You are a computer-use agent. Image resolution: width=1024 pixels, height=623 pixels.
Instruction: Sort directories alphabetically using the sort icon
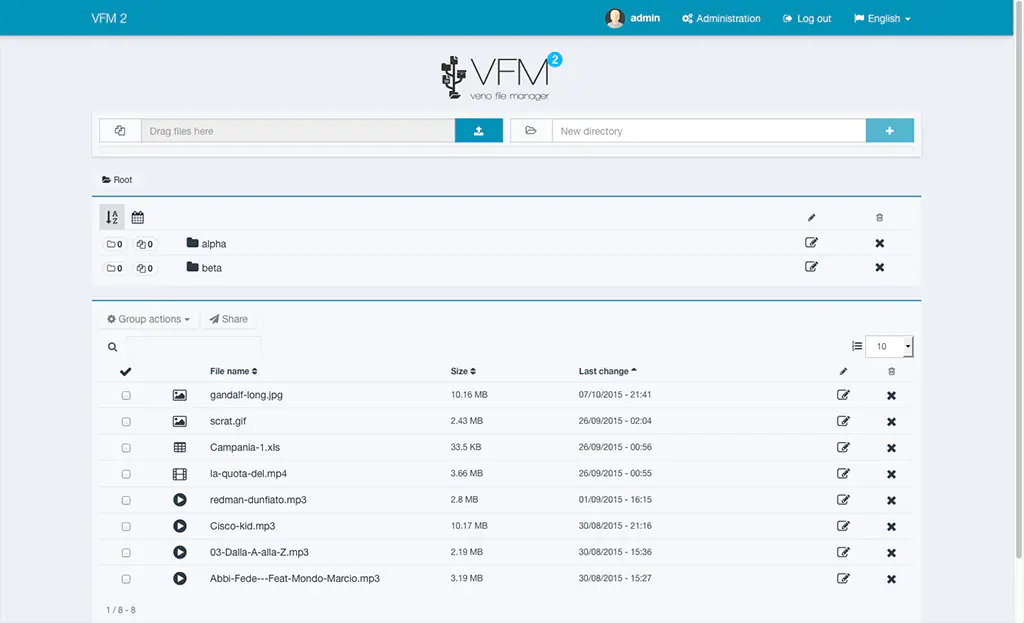113,216
